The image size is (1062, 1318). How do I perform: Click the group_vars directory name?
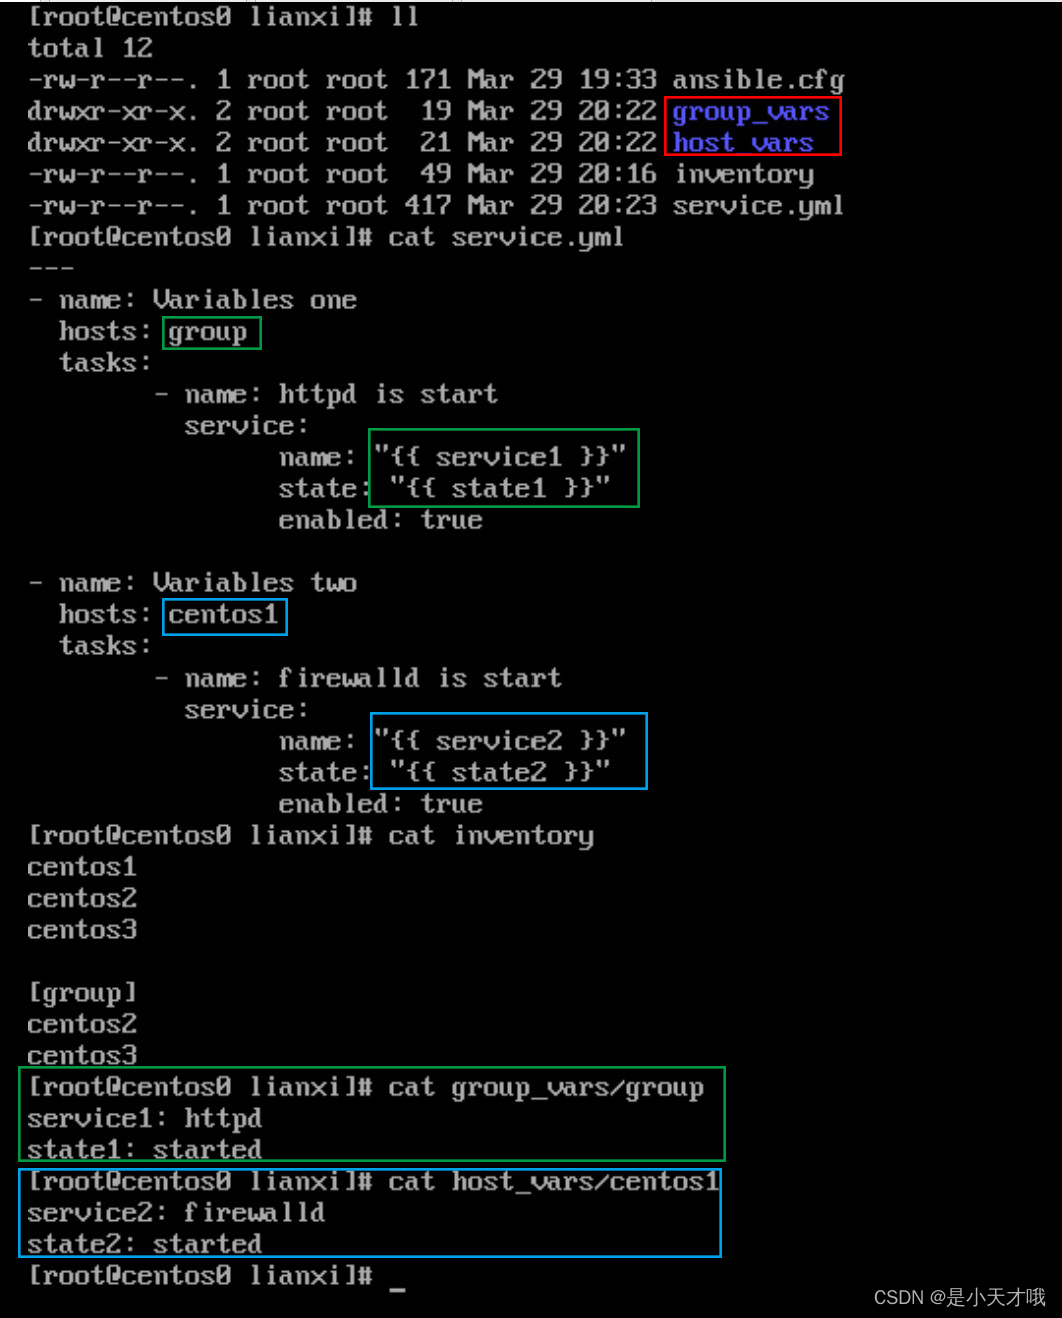(x=750, y=112)
